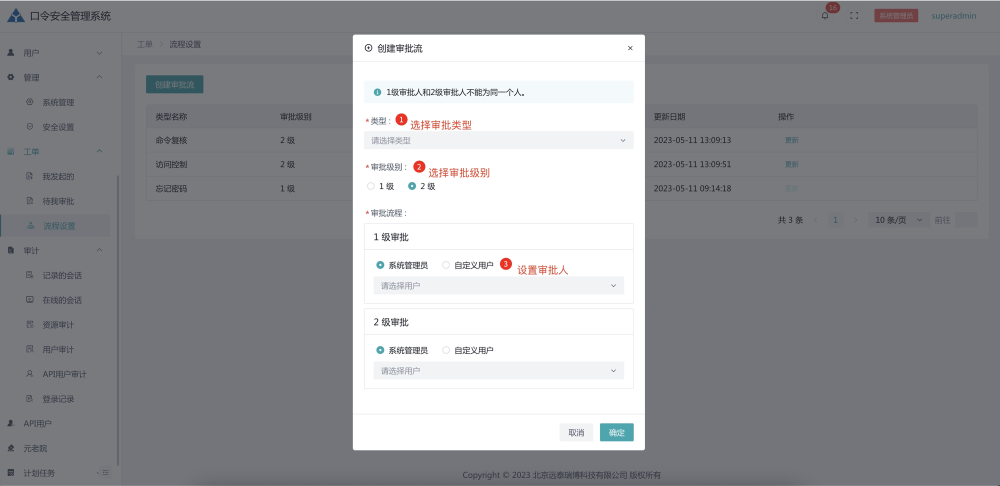This screenshot has width=1000, height=486.
Task: Open 1 级审批 user select dropdown
Action: (498, 286)
